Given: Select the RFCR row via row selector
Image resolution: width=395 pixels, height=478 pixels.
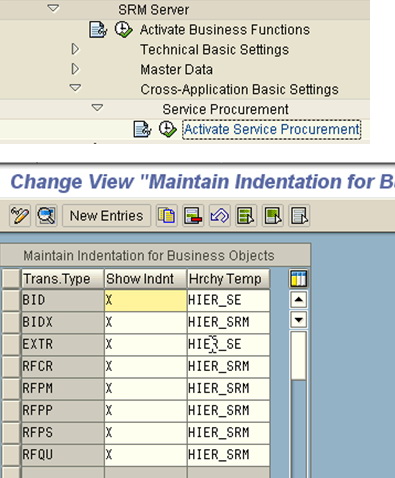Looking at the screenshot, I should [11, 366].
